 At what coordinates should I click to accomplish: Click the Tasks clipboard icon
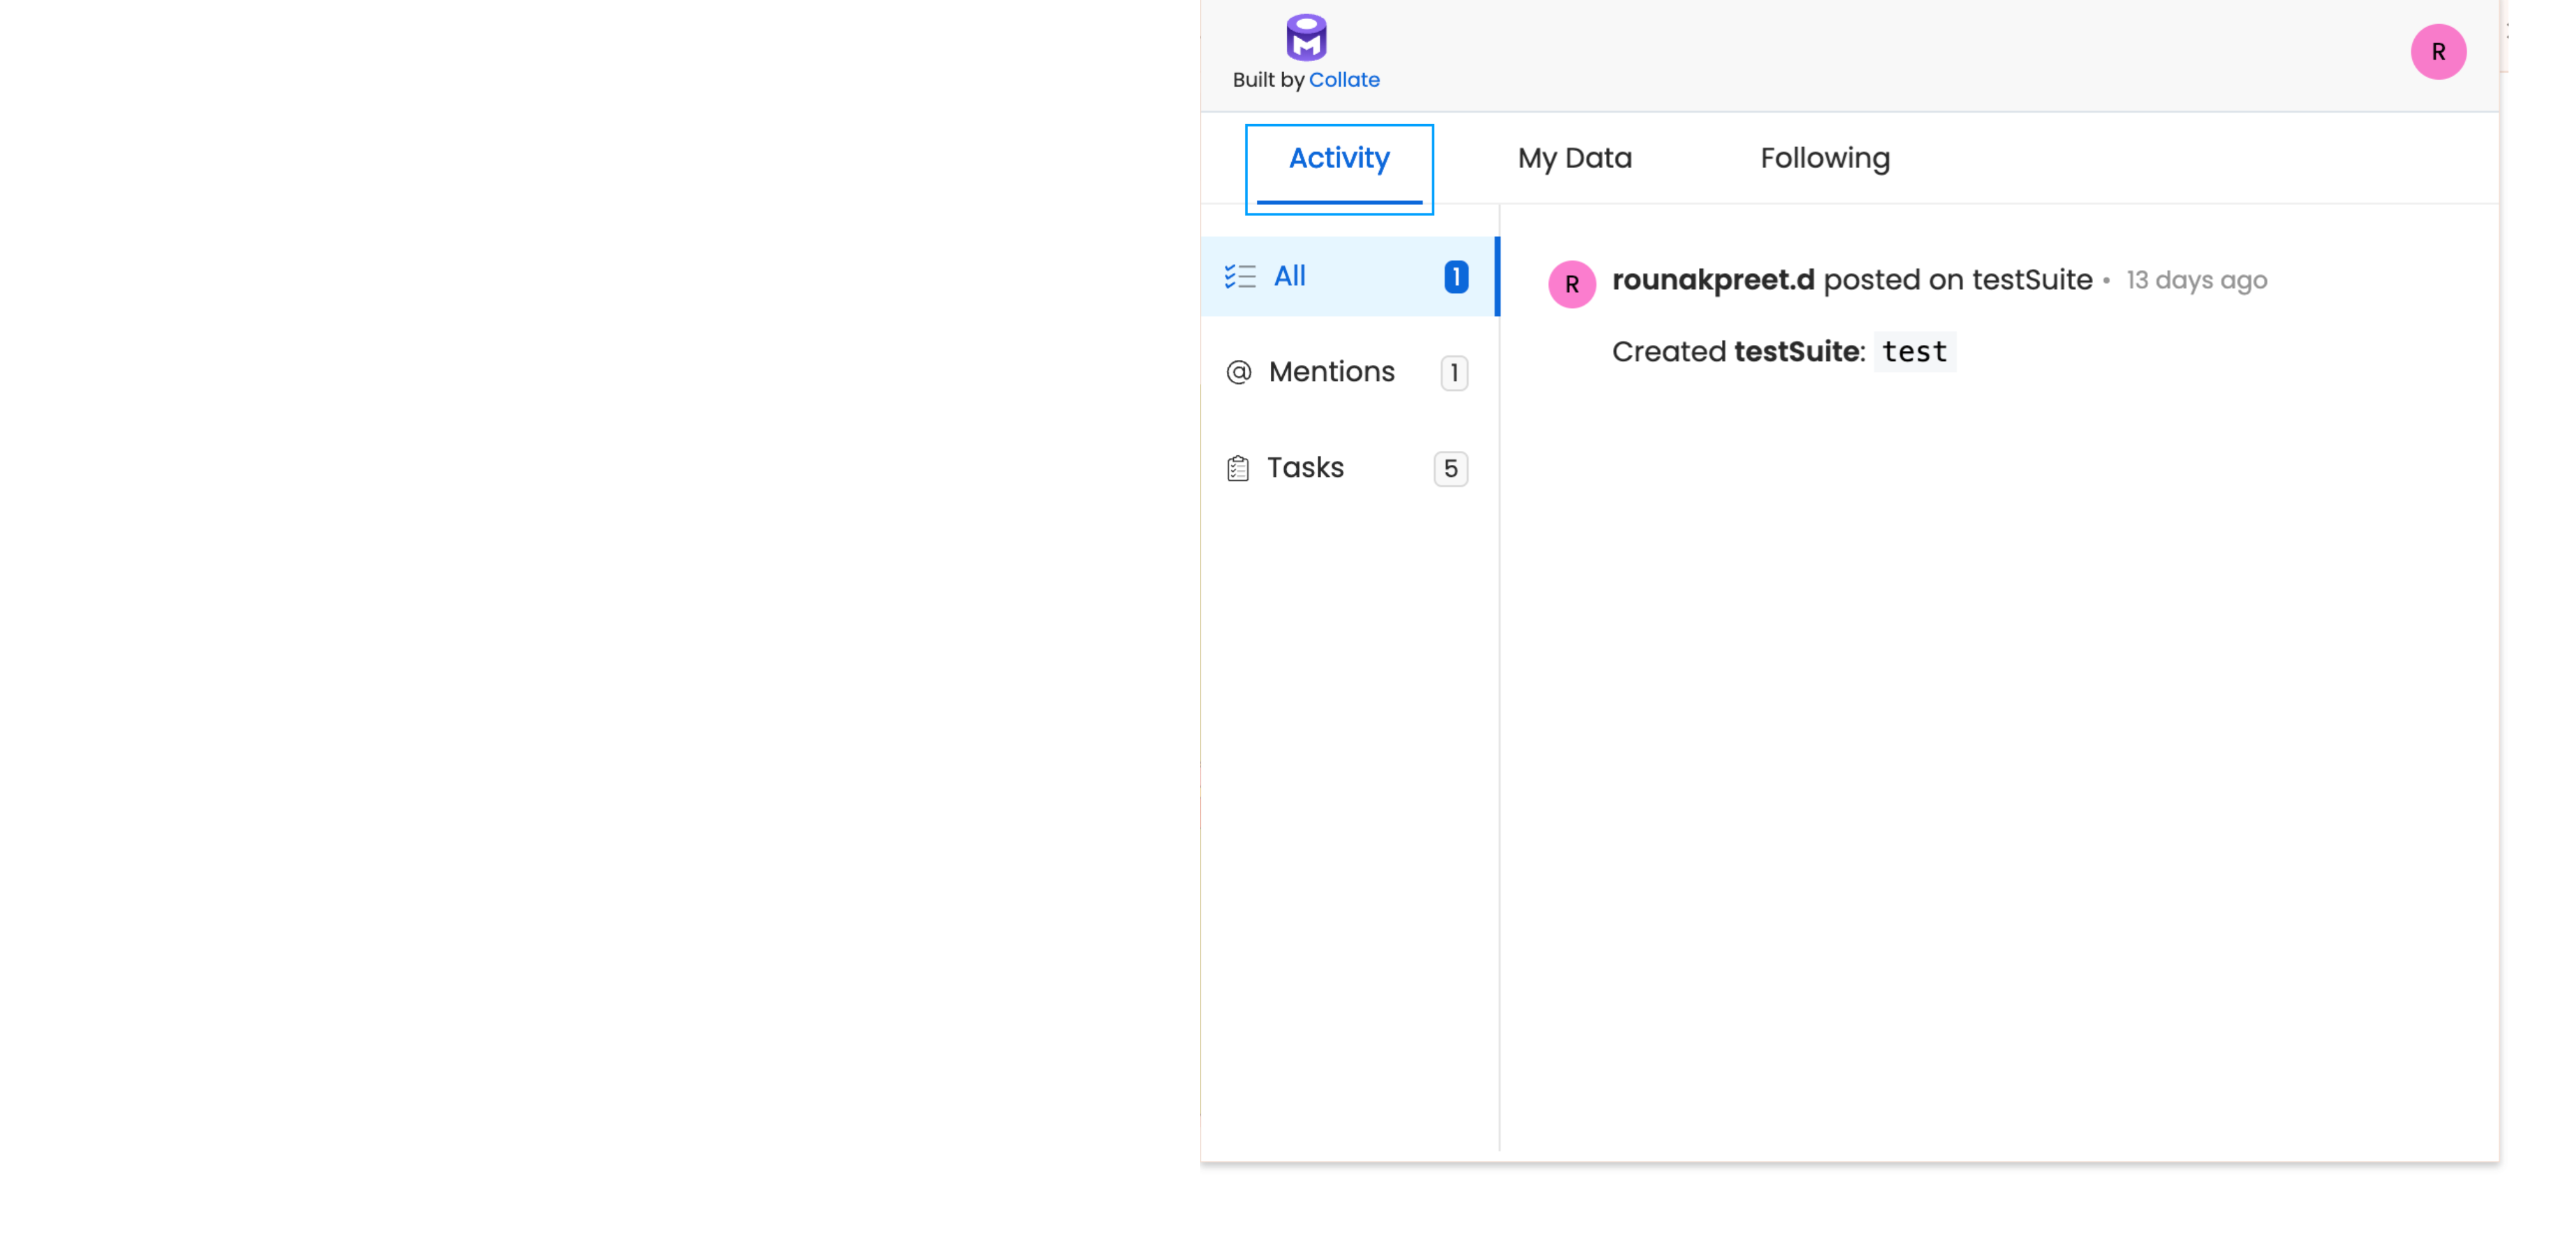tap(1237, 466)
